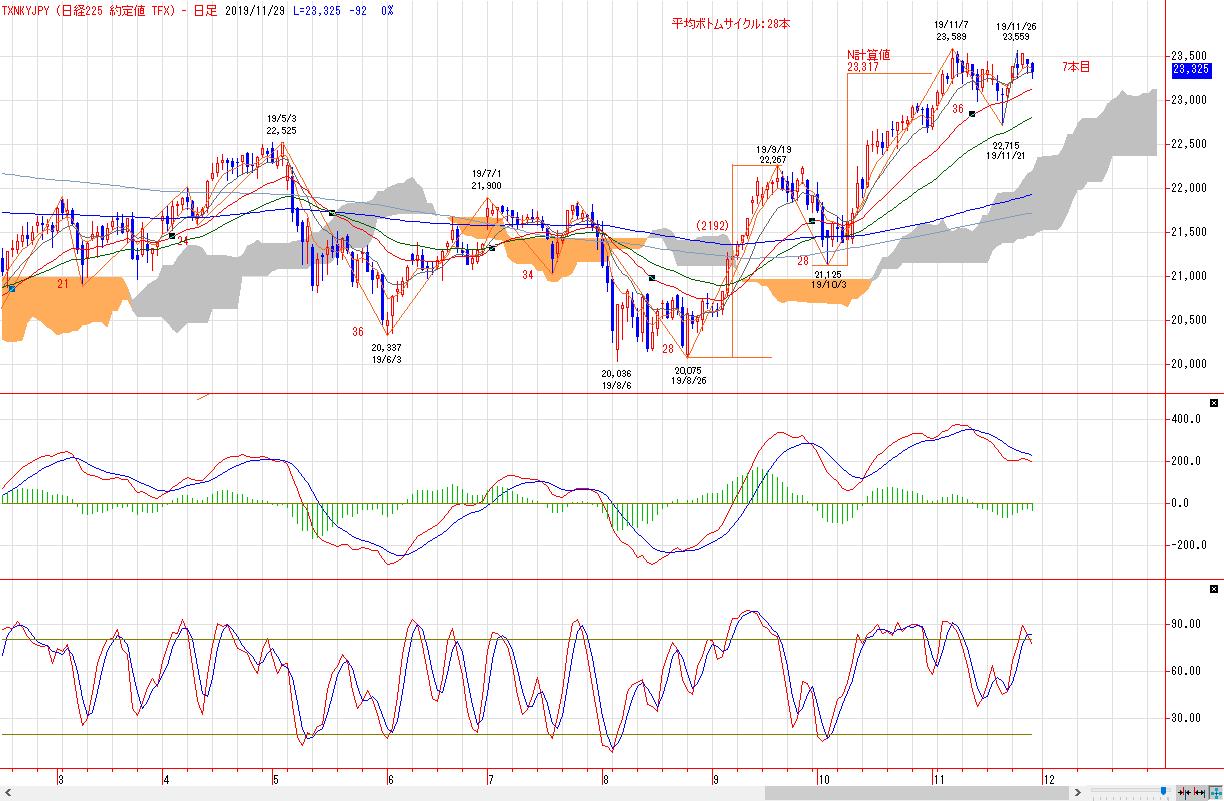Click the N計算値 23,317 label

(868, 62)
